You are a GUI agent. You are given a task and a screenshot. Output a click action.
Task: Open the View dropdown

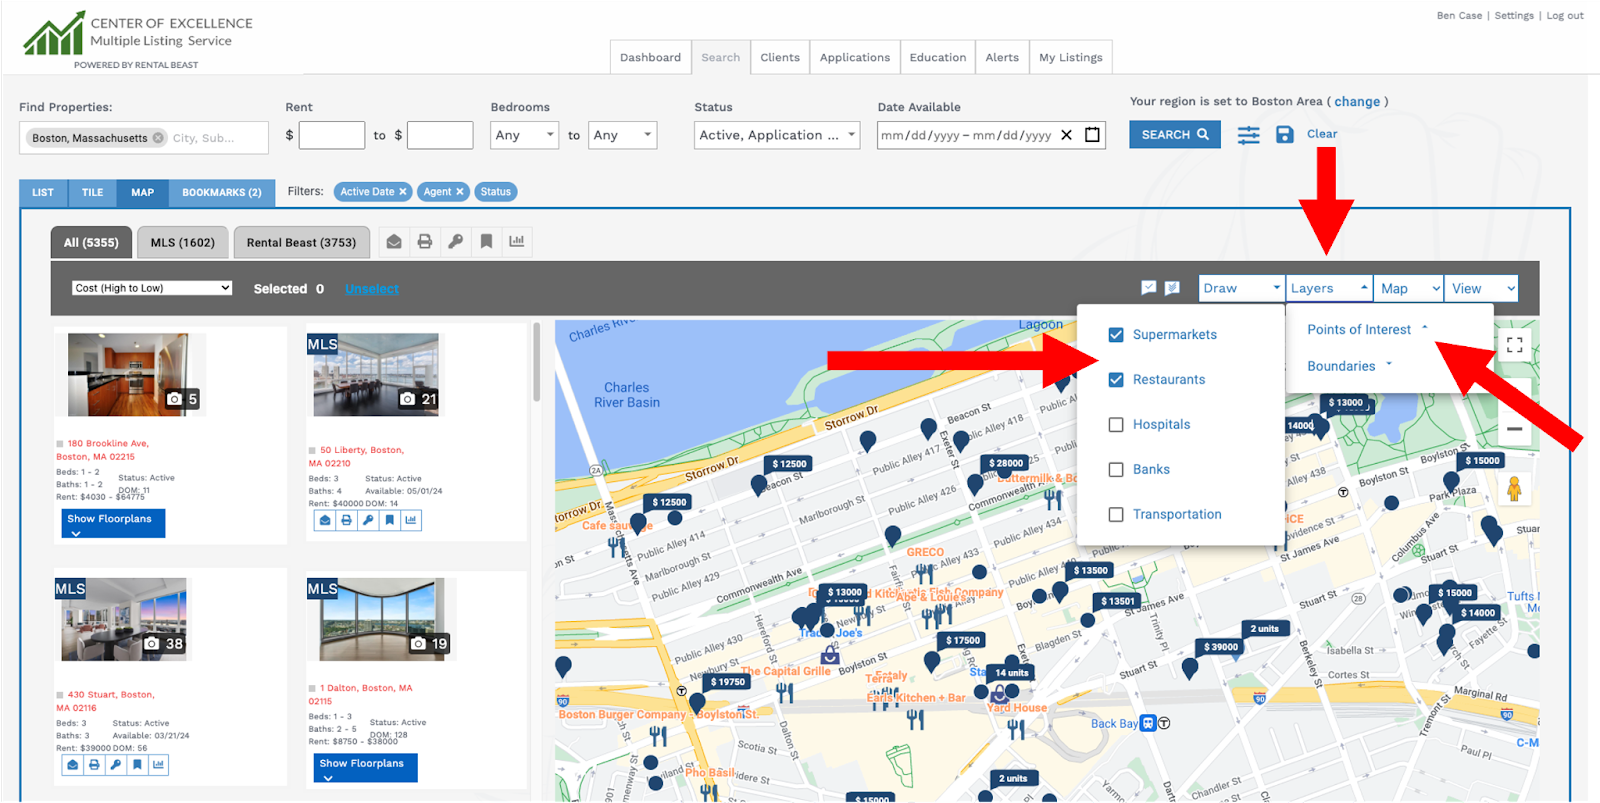[1483, 288]
